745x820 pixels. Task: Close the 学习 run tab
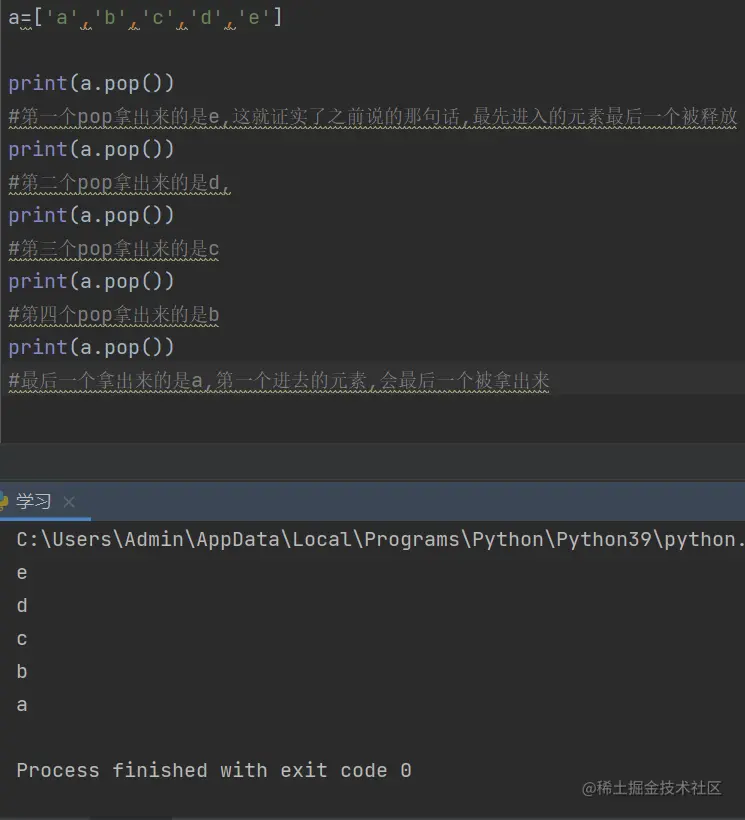(68, 502)
